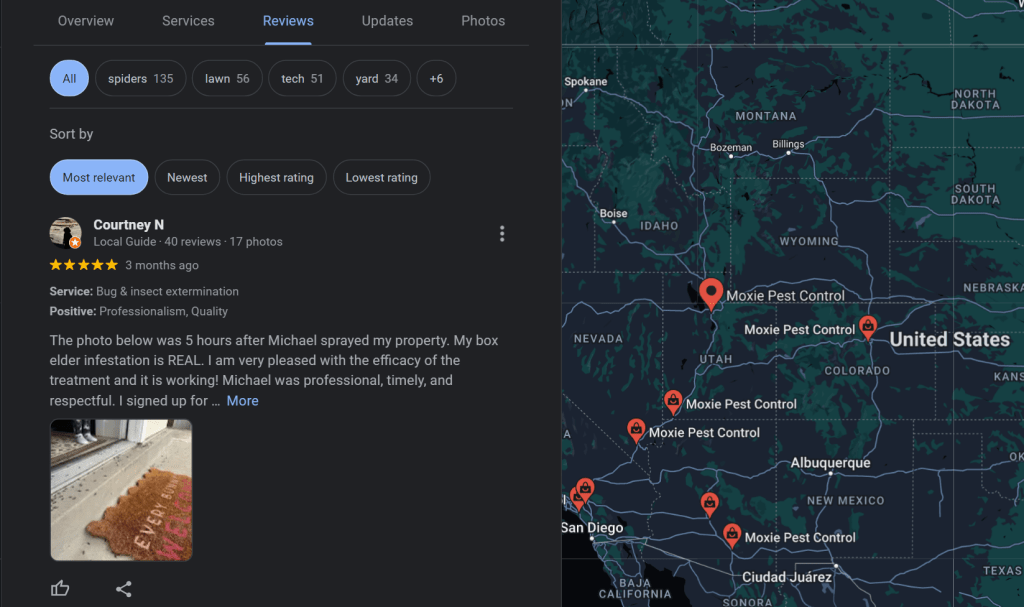Share the review via share icon
The height and width of the screenshot is (607, 1024).
(123, 589)
